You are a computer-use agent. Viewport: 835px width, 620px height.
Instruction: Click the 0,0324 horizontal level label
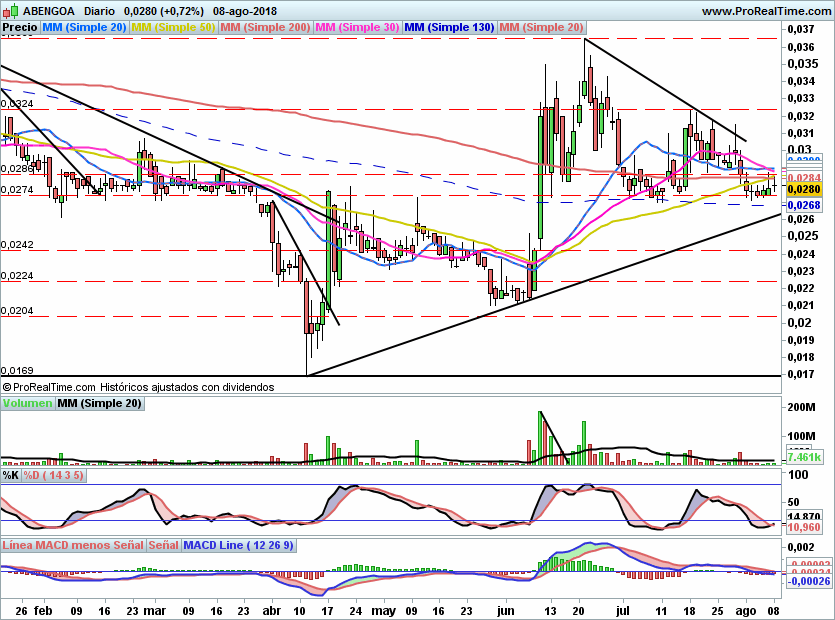17,104
